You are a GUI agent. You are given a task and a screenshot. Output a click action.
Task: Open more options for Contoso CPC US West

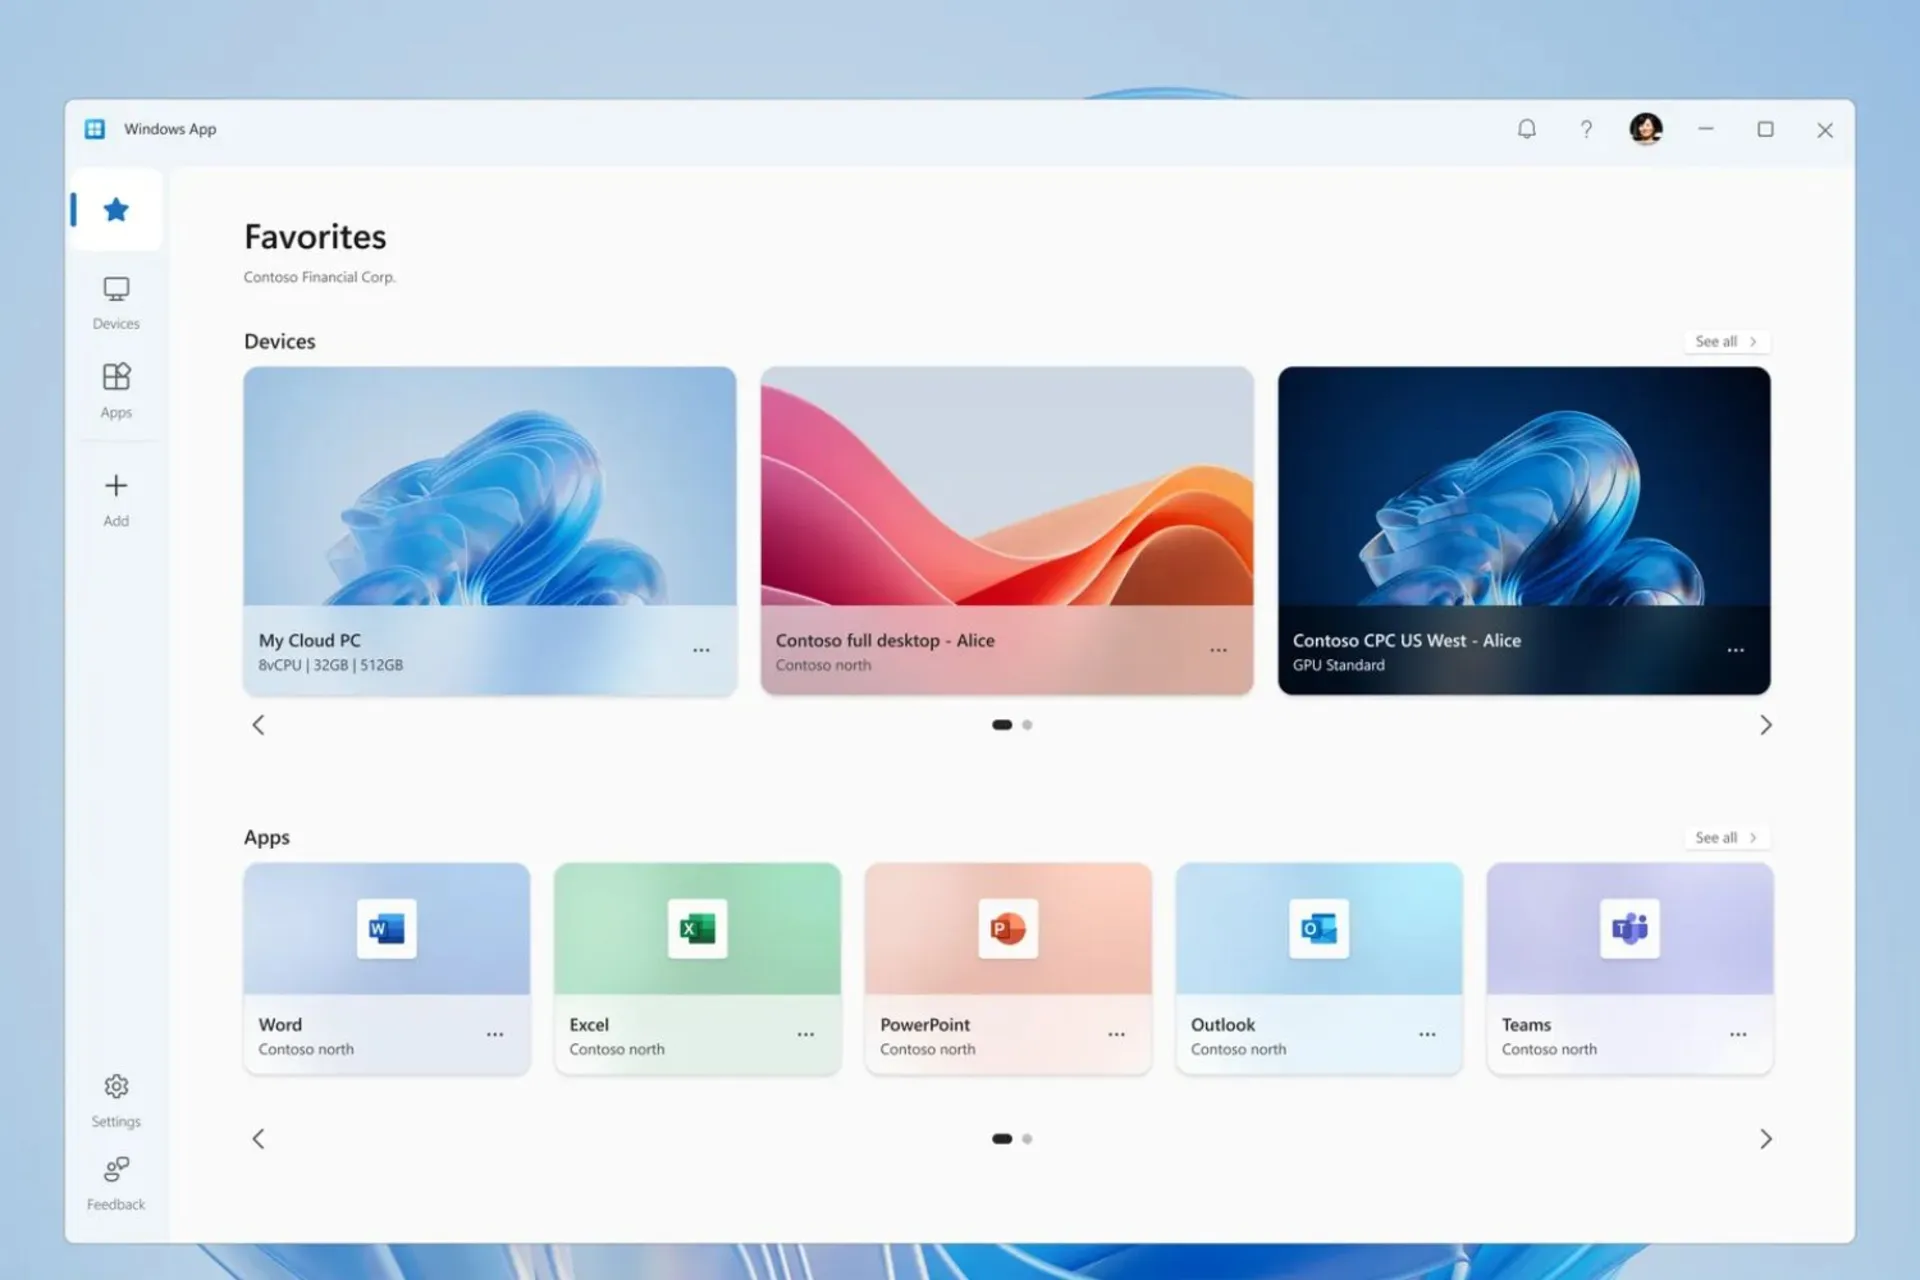click(1735, 650)
